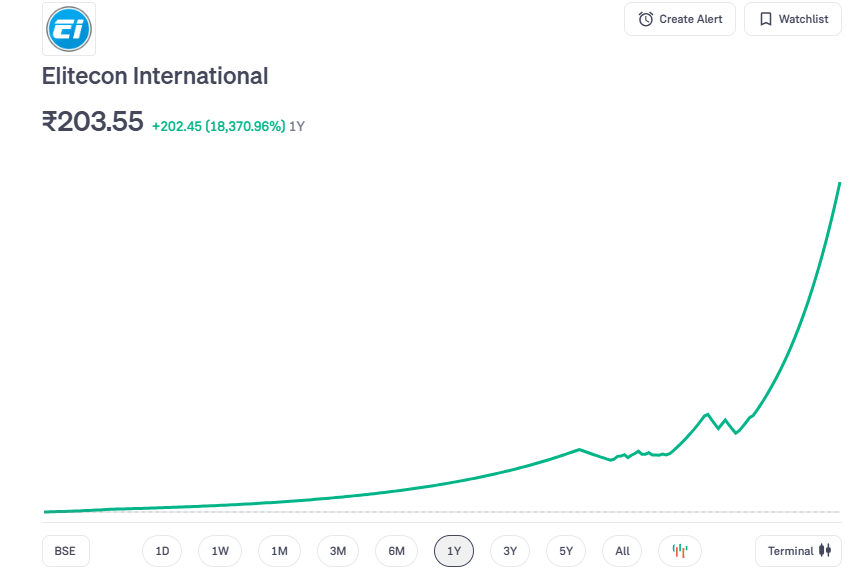
Task: Select the 5Y time range
Action: point(566,551)
